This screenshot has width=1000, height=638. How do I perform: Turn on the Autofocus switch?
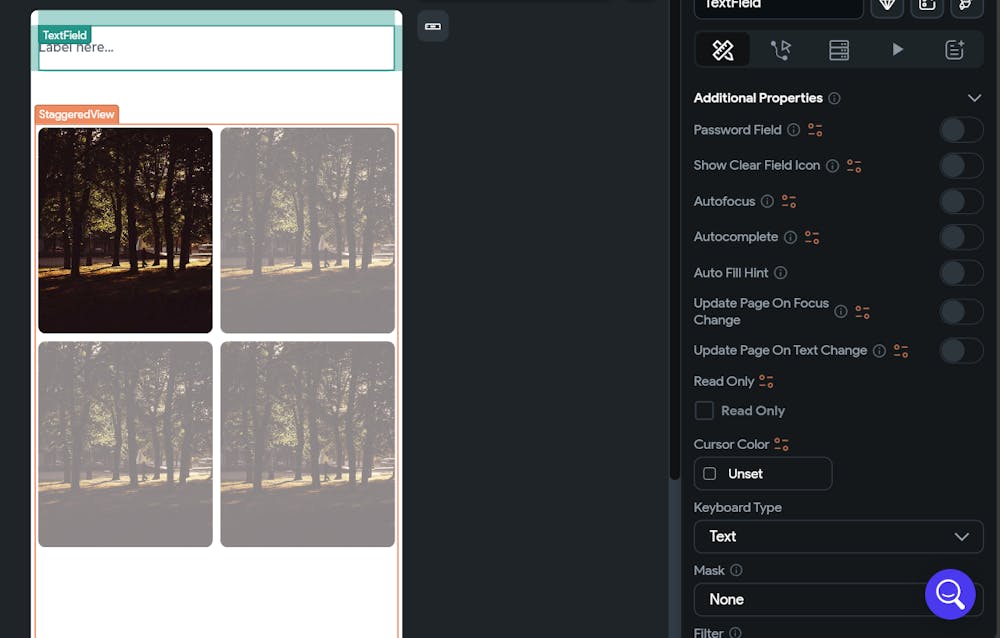(962, 202)
